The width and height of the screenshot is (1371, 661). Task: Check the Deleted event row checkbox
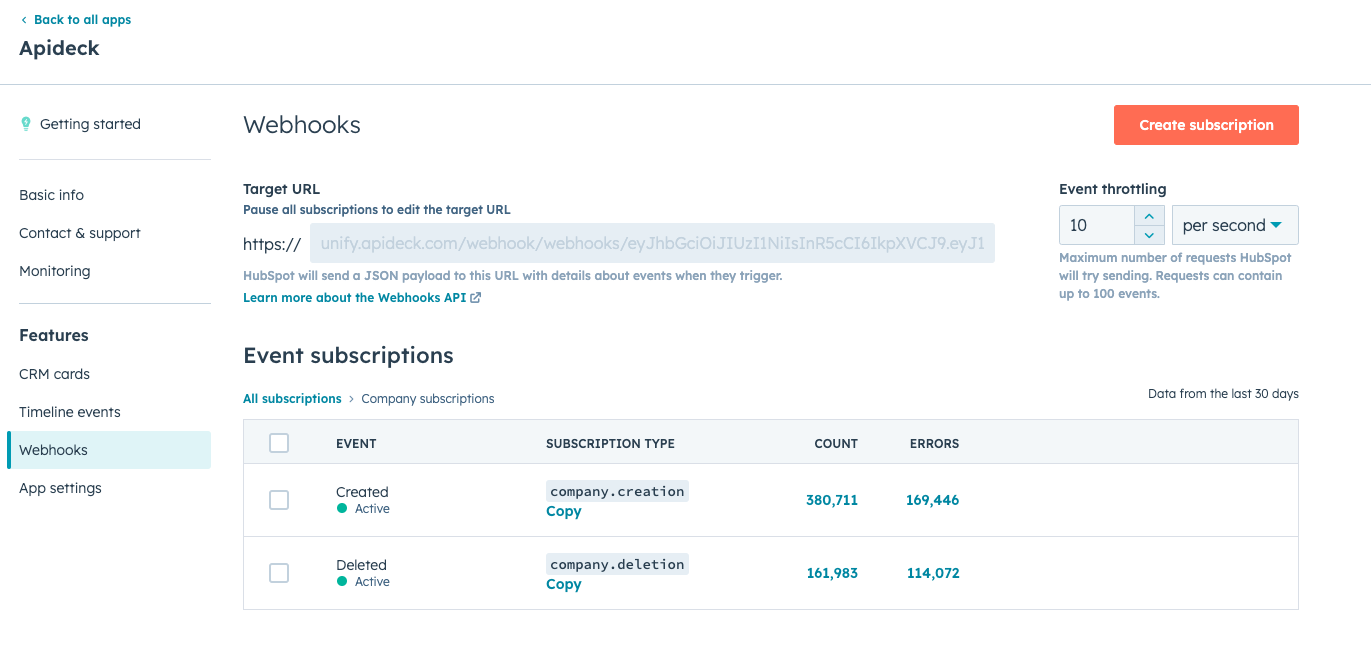tap(279, 573)
